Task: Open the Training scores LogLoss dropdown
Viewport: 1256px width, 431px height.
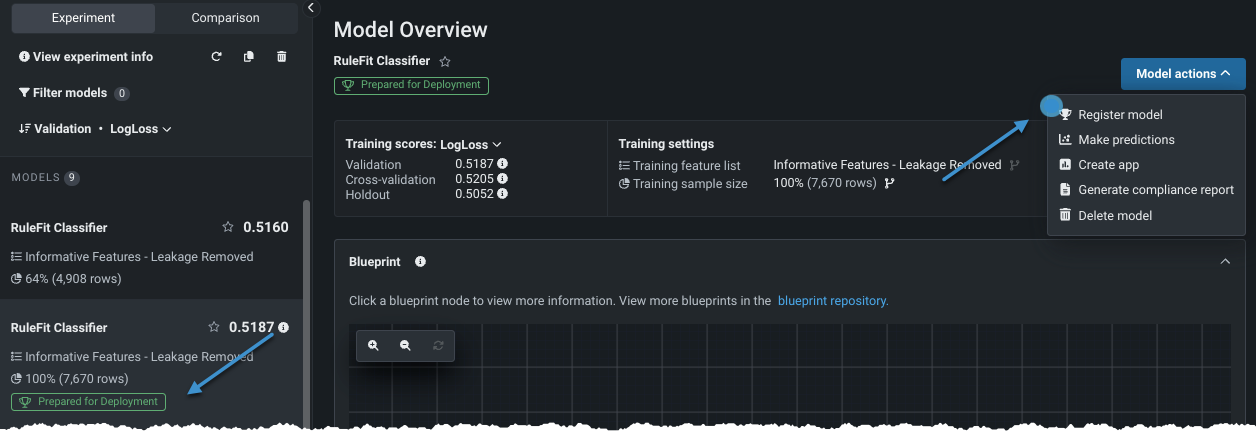Action: [x=470, y=144]
